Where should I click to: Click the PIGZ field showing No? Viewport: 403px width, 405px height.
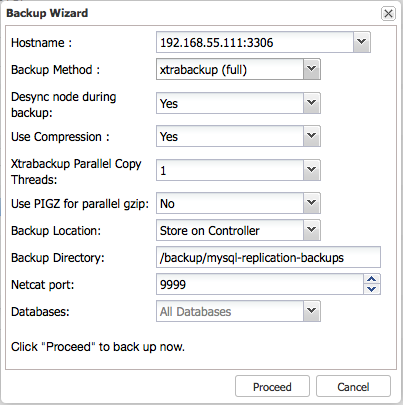pyautogui.click(x=230, y=203)
